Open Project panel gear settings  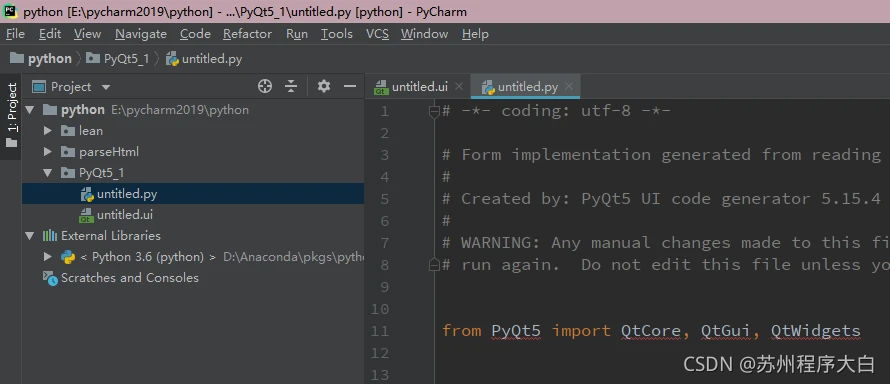[324, 86]
